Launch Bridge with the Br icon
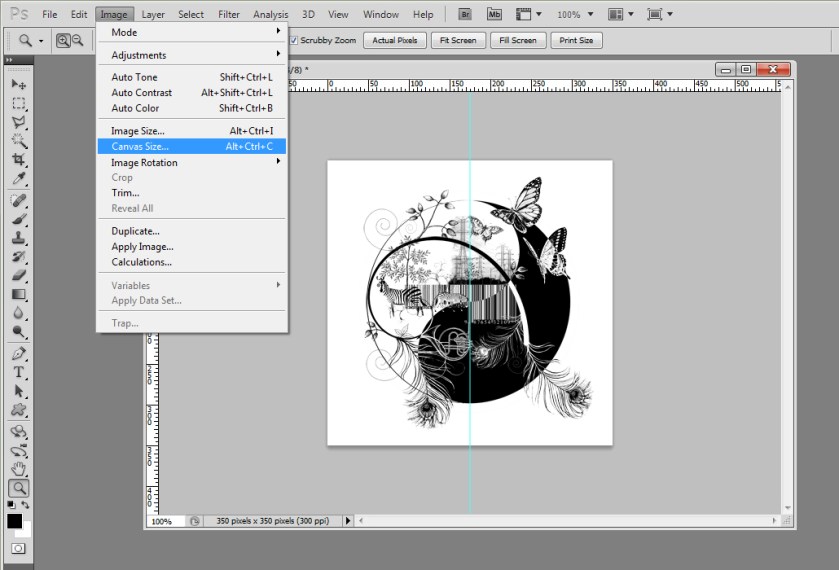Image resolution: width=839 pixels, height=570 pixels. [x=466, y=15]
